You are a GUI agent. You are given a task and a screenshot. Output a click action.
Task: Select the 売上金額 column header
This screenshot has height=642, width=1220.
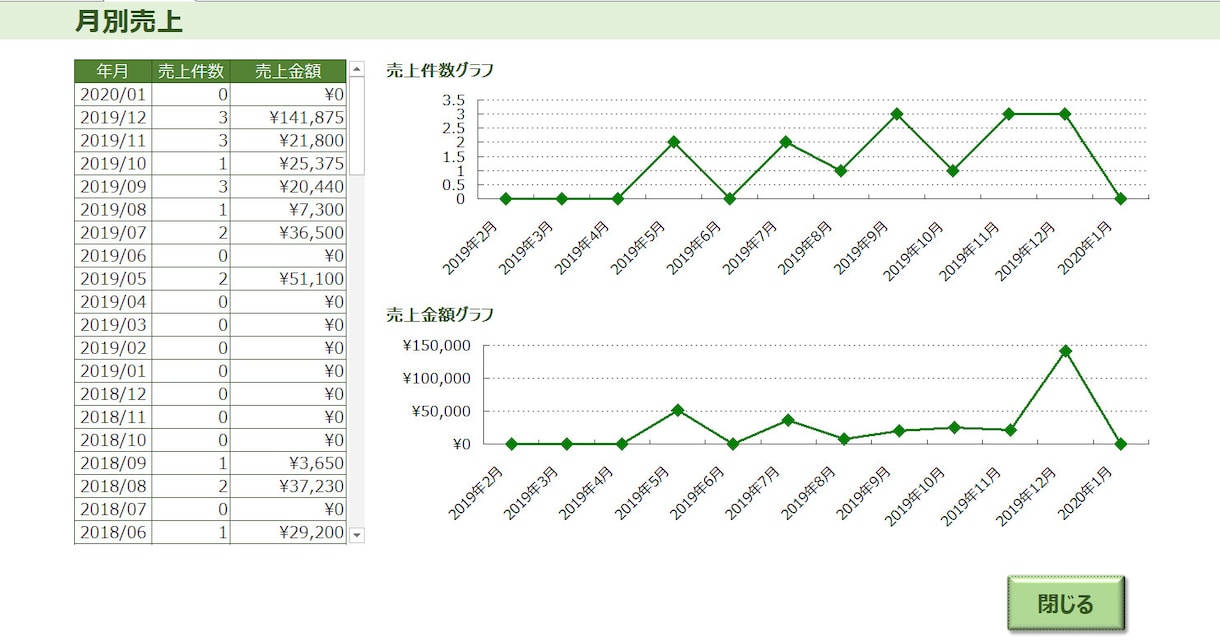coord(288,71)
